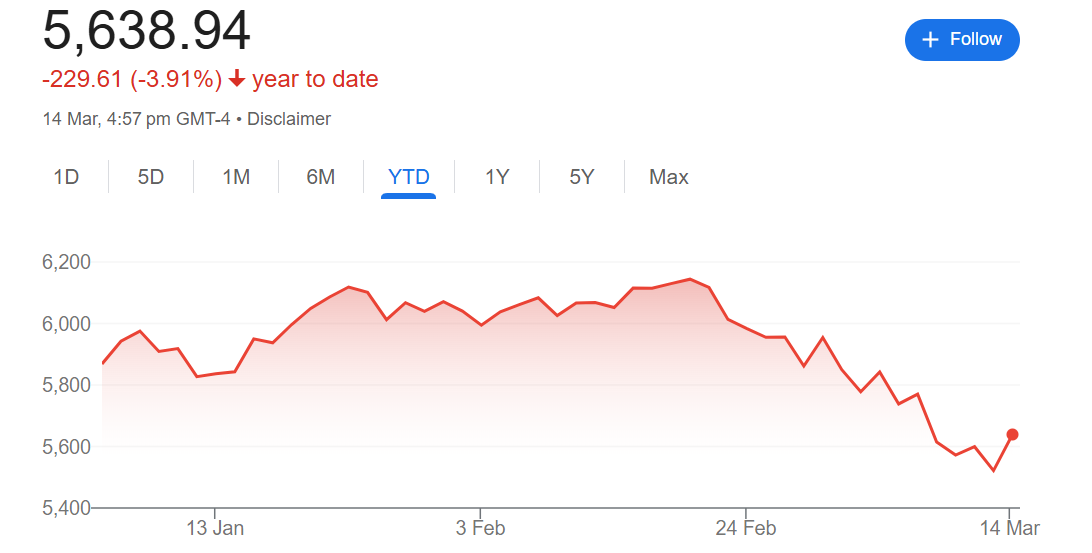
Task: Select the 5D time range tab
Action: (x=151, y=178)
